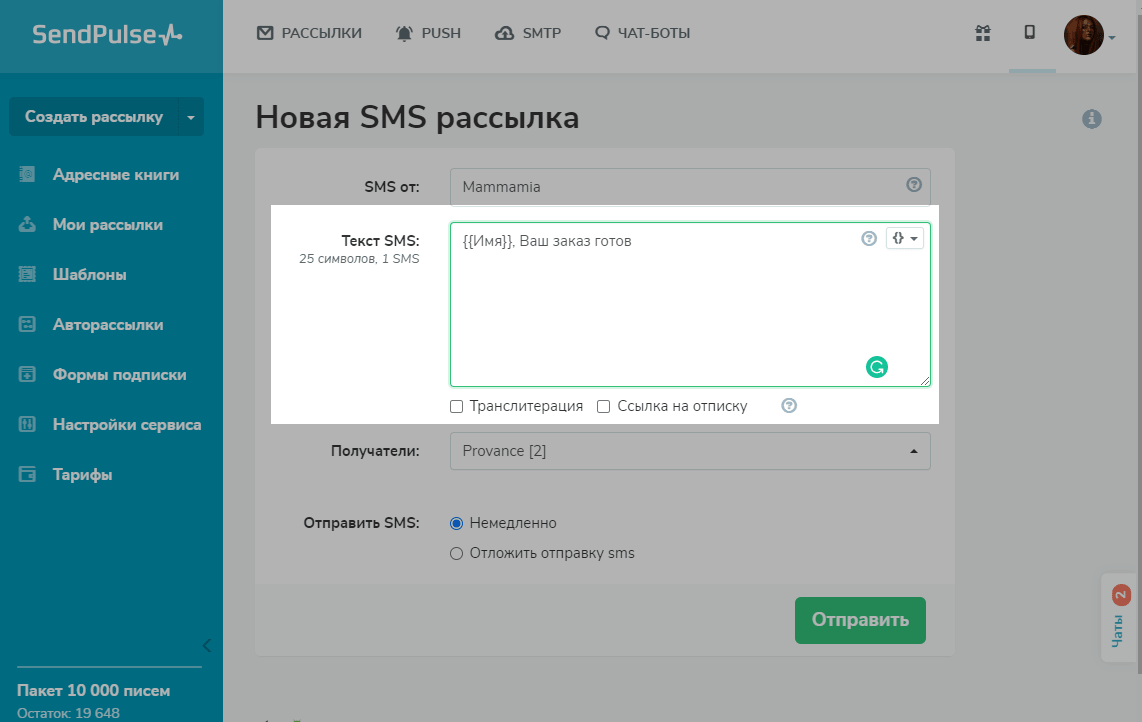Click the gift box icon in header
The width and height of the screenshot is (1142, 722).
tap(982, 33)
